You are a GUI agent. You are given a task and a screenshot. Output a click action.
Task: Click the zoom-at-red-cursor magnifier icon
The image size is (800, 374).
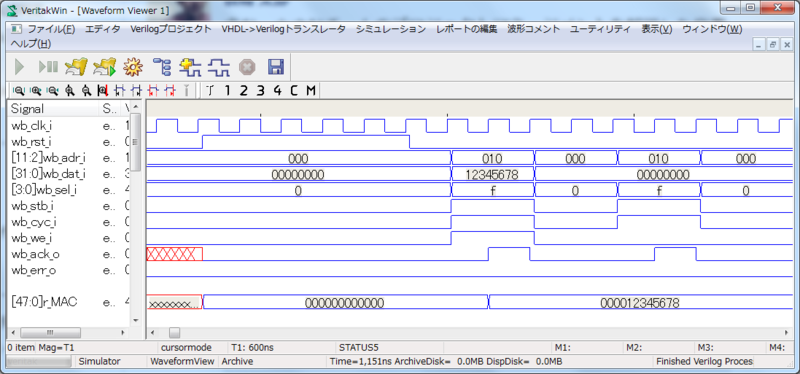pyautogui.click(x=103, y=91)
